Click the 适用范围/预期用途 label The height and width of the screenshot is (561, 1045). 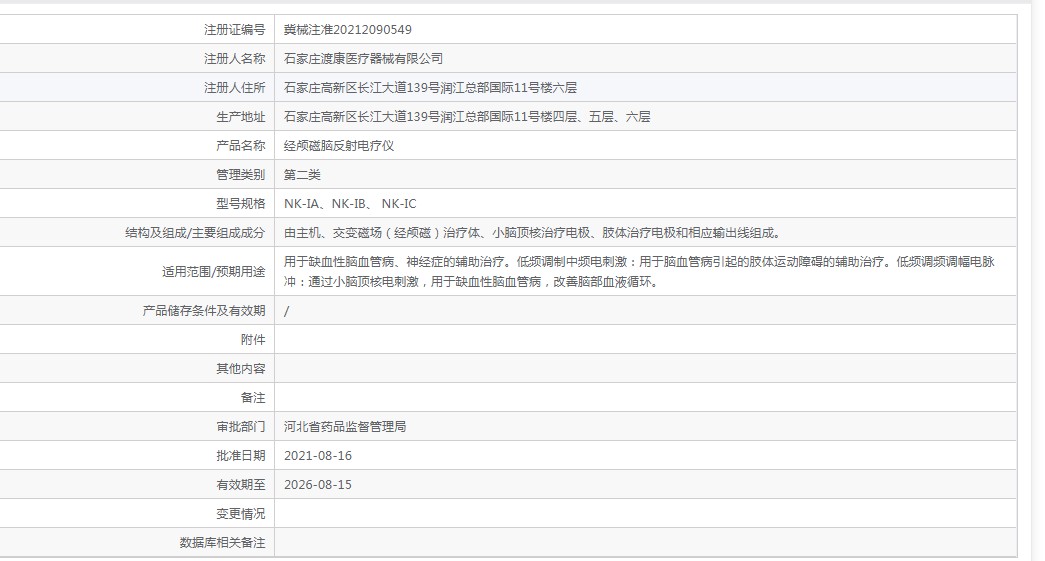(x=213, y=271)
